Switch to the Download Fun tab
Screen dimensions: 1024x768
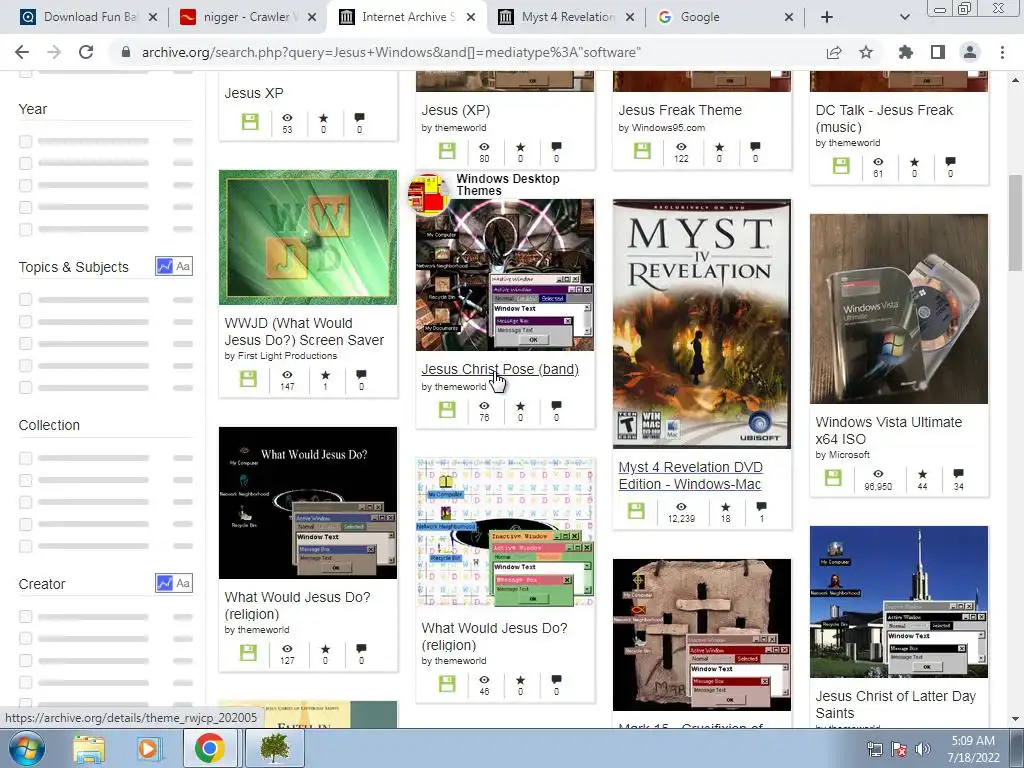coord(88,17)
